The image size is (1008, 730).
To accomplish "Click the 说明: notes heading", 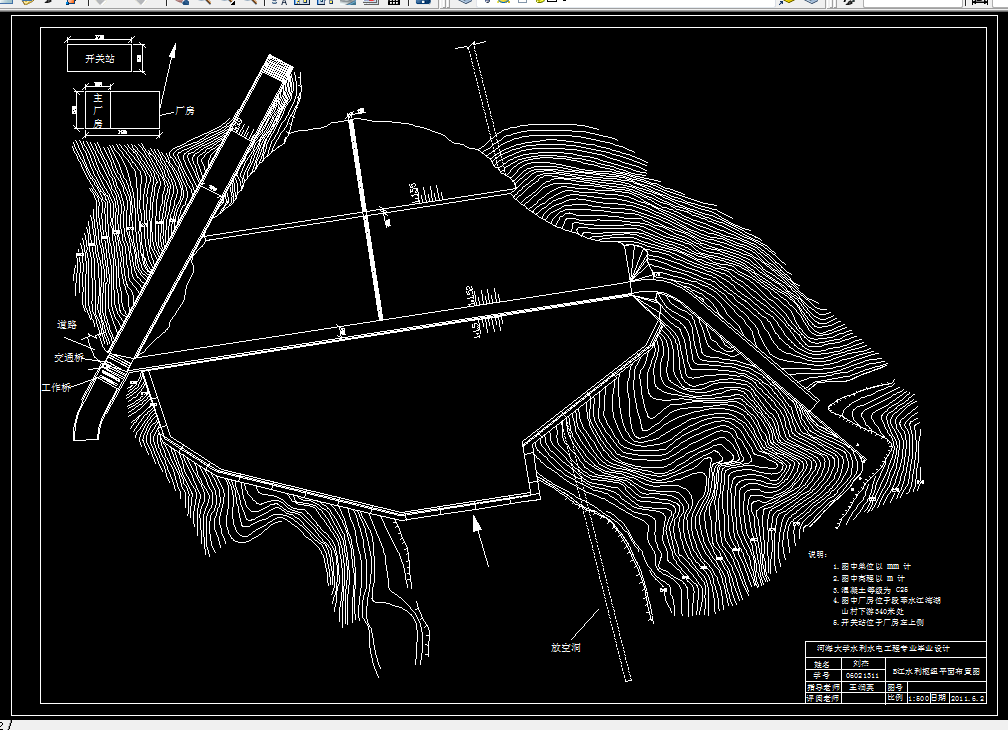I will [818, 554].
